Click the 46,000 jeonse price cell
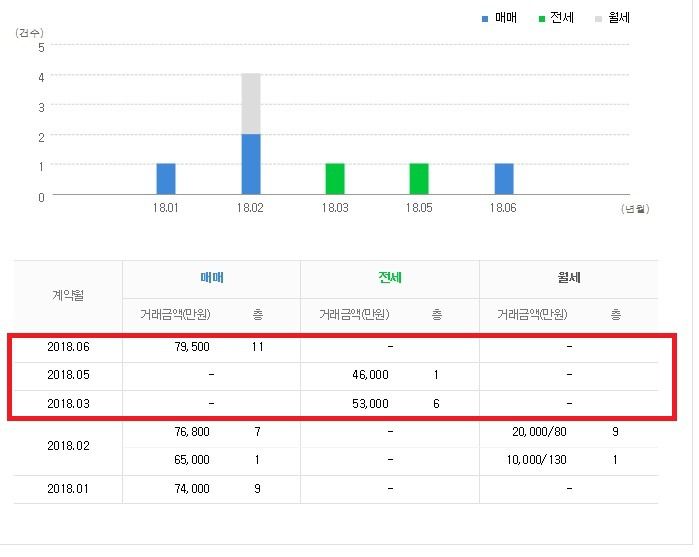 [x=370, y=375]
